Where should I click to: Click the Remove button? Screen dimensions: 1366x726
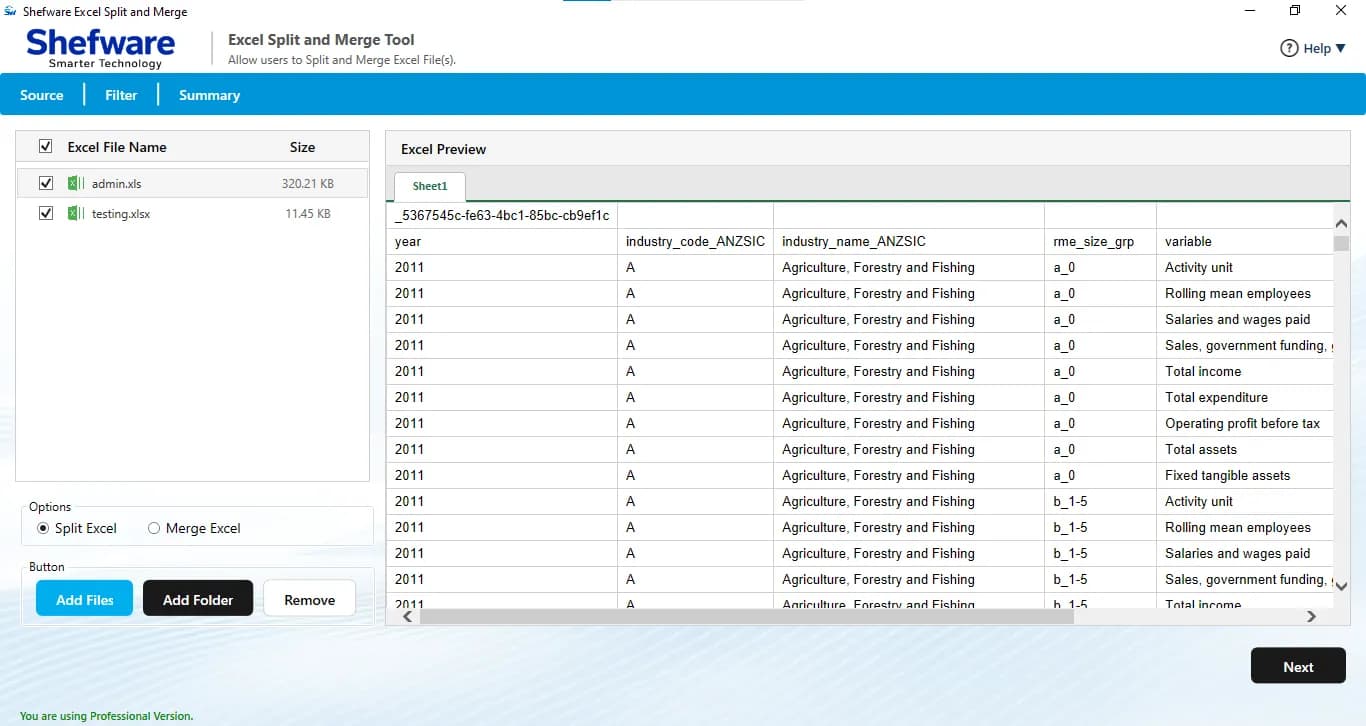[x=310, y=600]
